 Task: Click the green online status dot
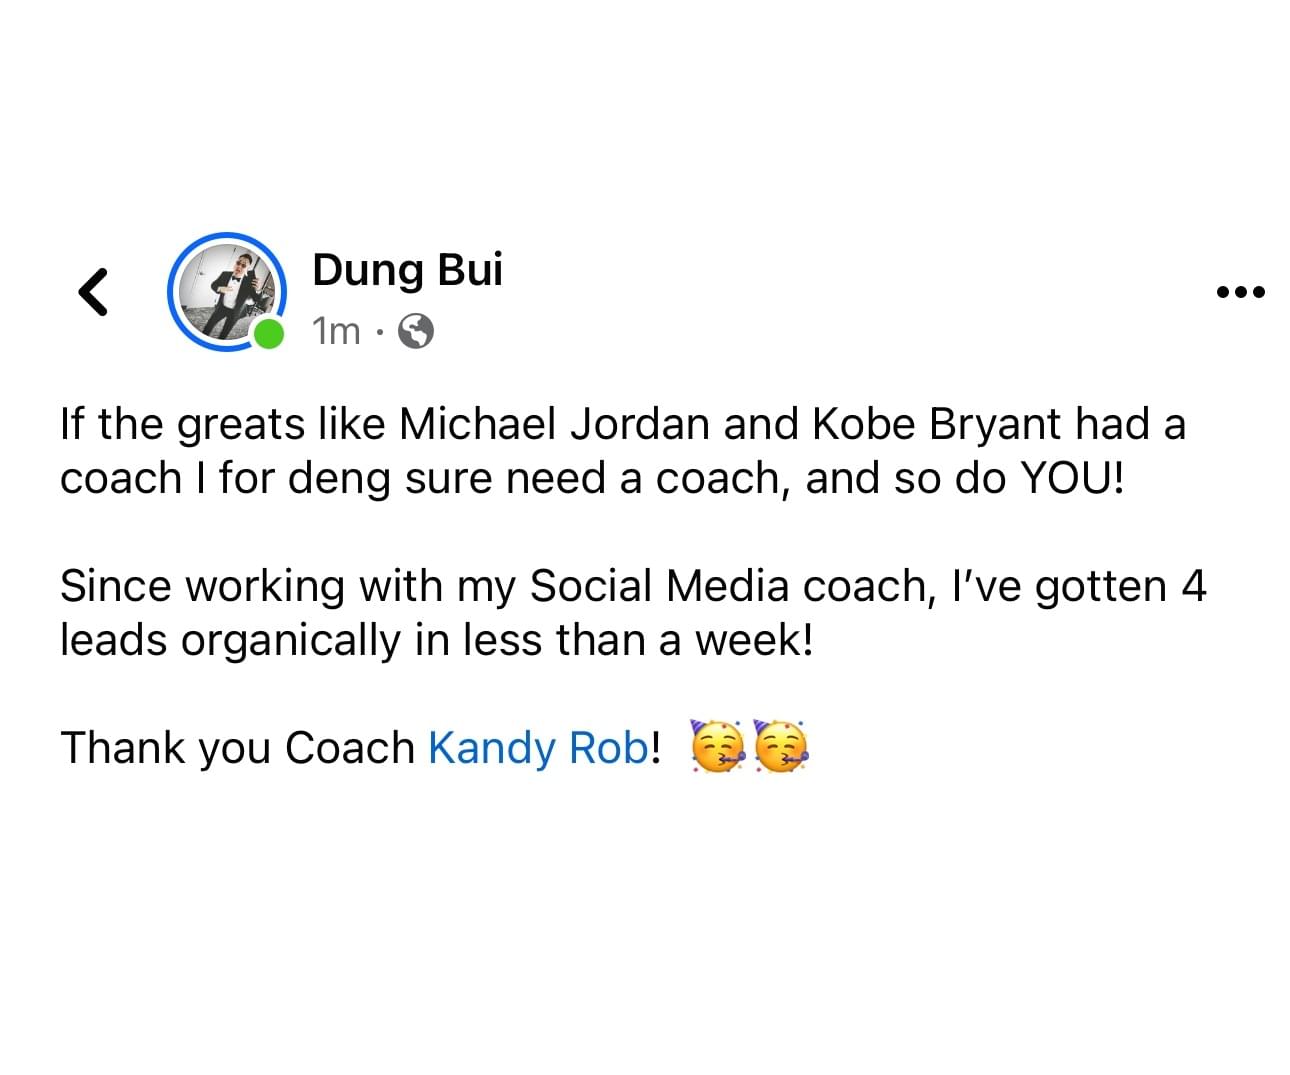268,335
